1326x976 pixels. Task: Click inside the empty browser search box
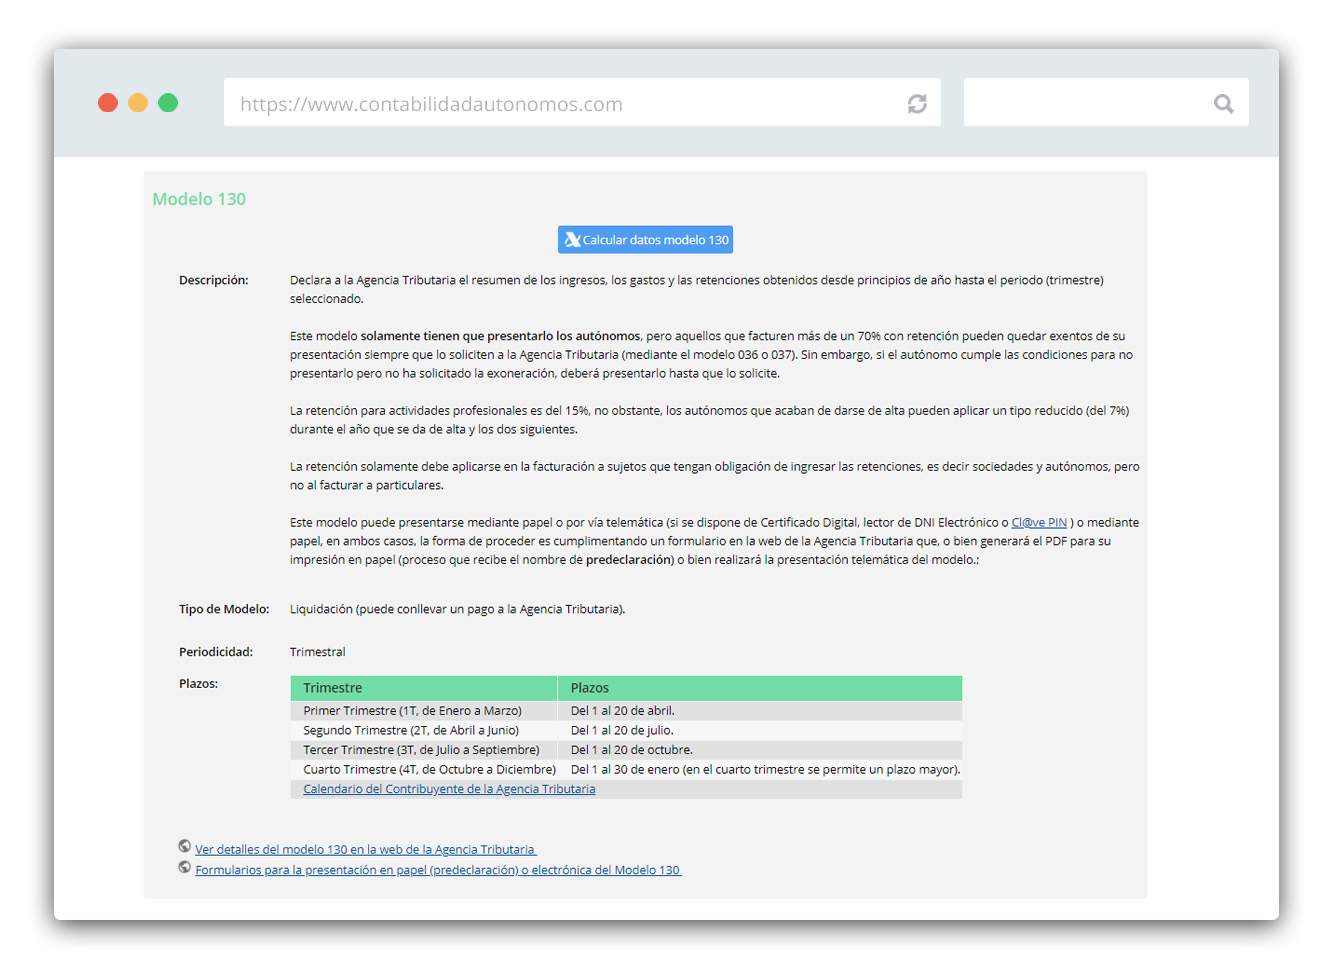click(1085, 104)
